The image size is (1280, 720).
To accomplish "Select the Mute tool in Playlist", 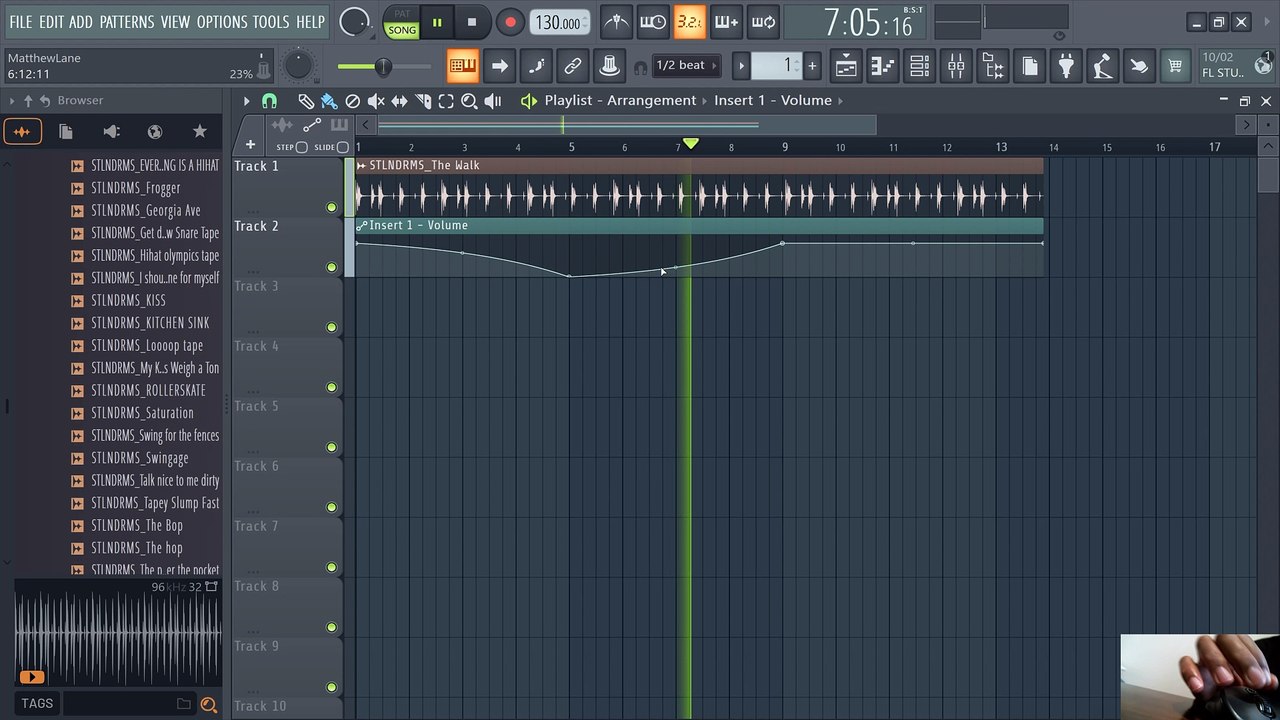I will coord(376,101).
